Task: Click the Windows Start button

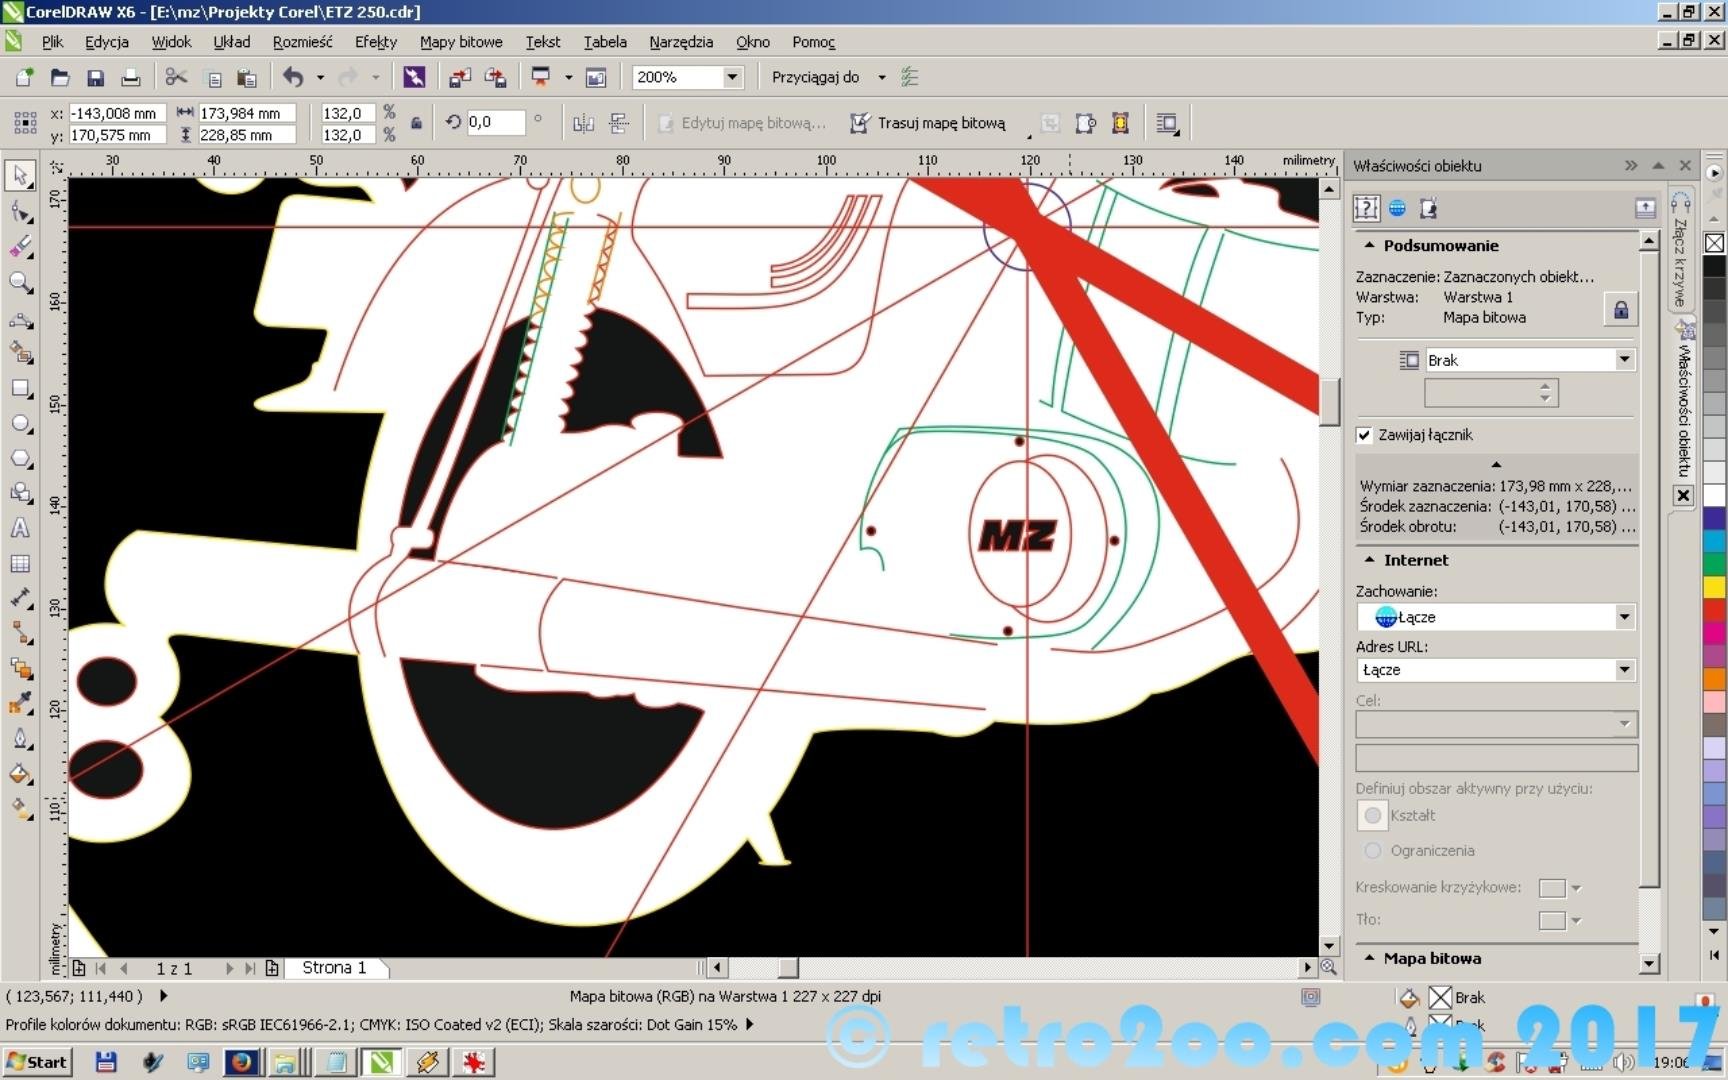Action: tap(37, 1062)
